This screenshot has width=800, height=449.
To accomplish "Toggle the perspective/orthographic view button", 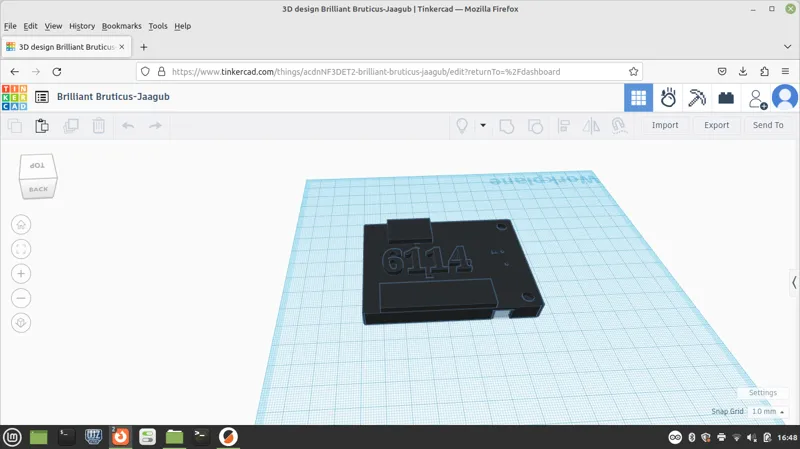I will (21, 322).
